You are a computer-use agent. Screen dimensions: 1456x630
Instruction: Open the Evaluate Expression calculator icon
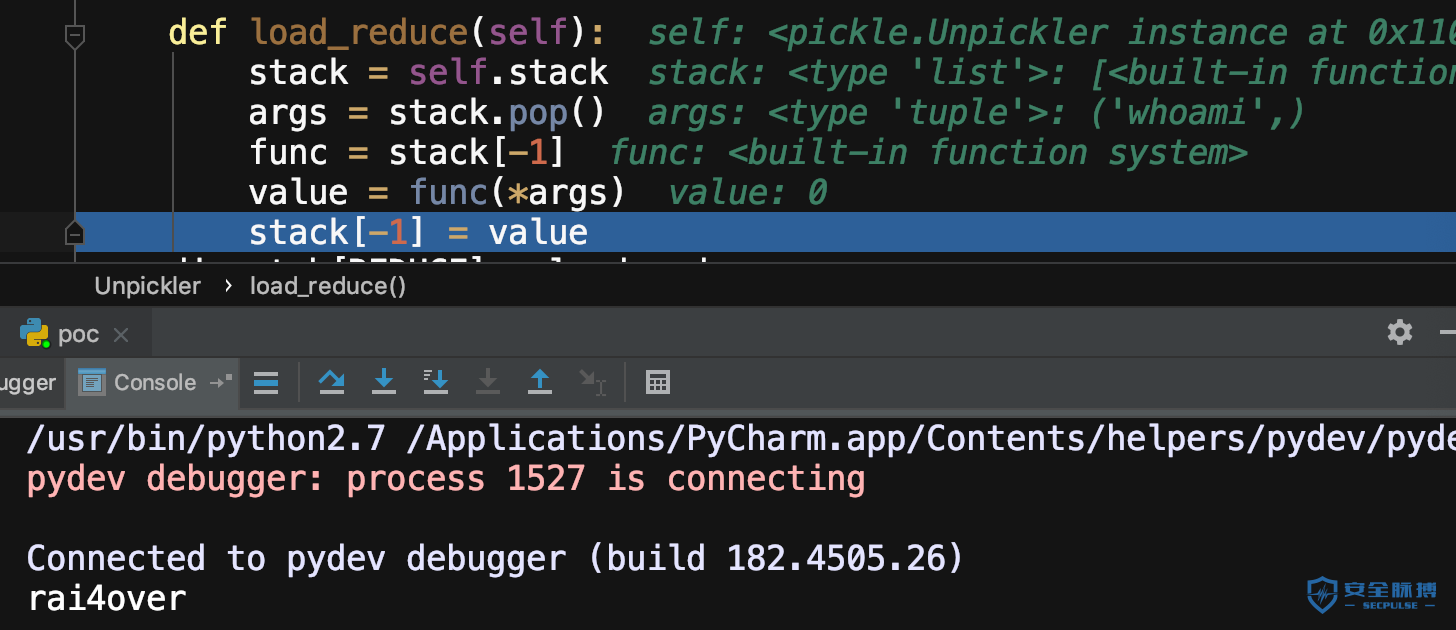pyautogui.click(x=657, y=382)
